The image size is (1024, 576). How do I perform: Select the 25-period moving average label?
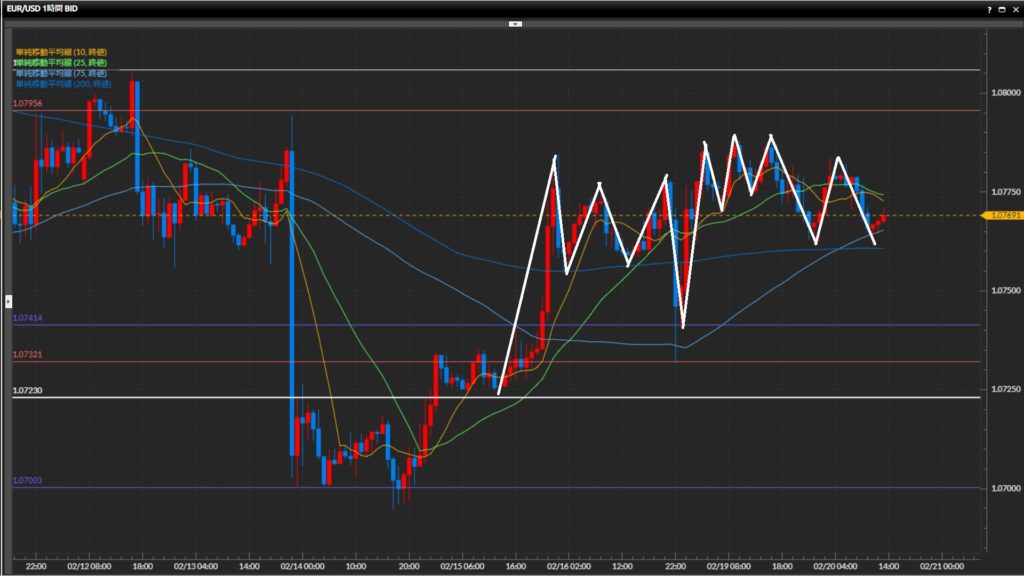tap(59, 63)
